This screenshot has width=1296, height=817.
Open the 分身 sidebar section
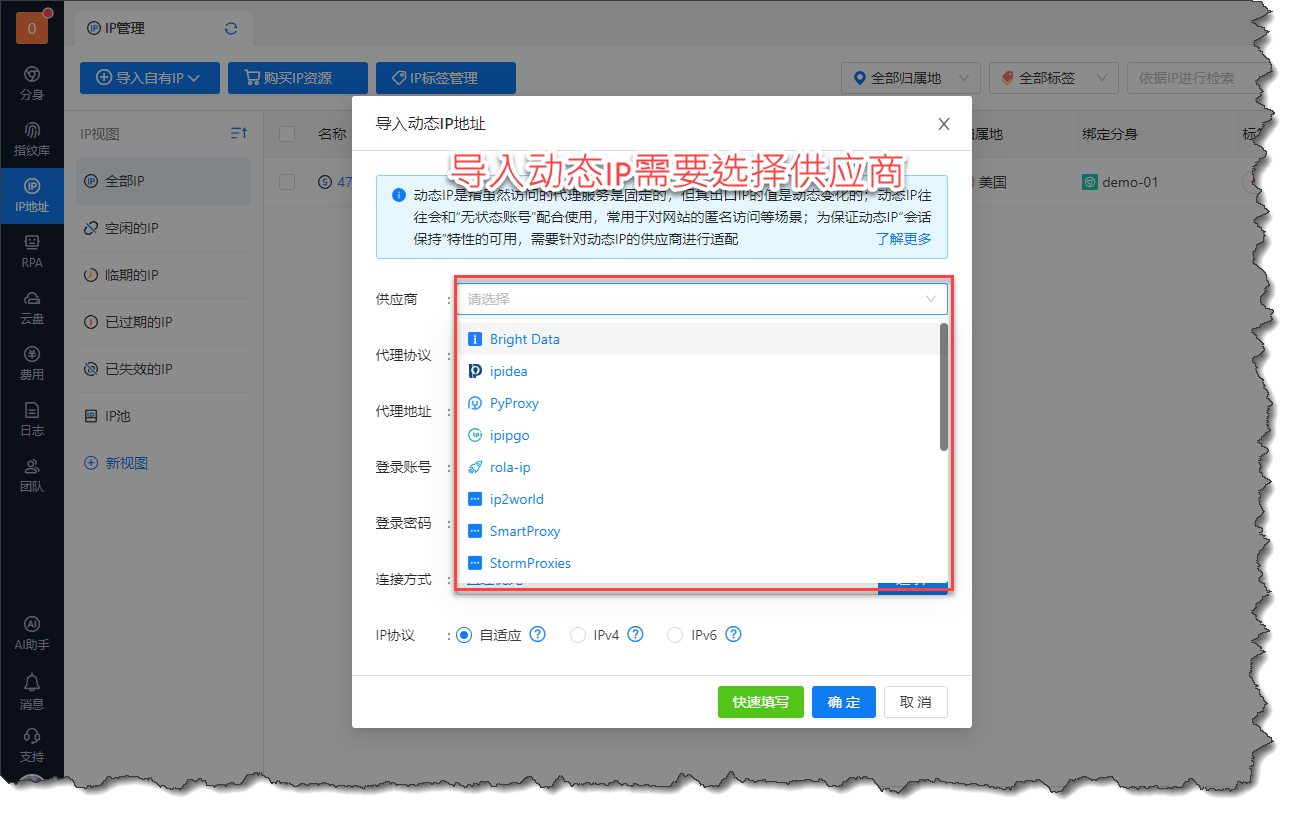[x=32, y=84]
